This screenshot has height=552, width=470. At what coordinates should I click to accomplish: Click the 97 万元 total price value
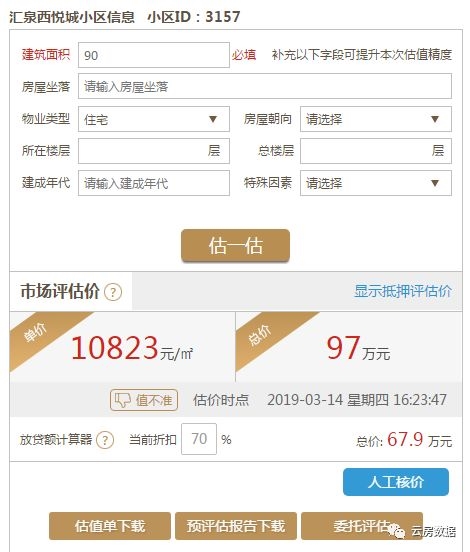[358, 348]
